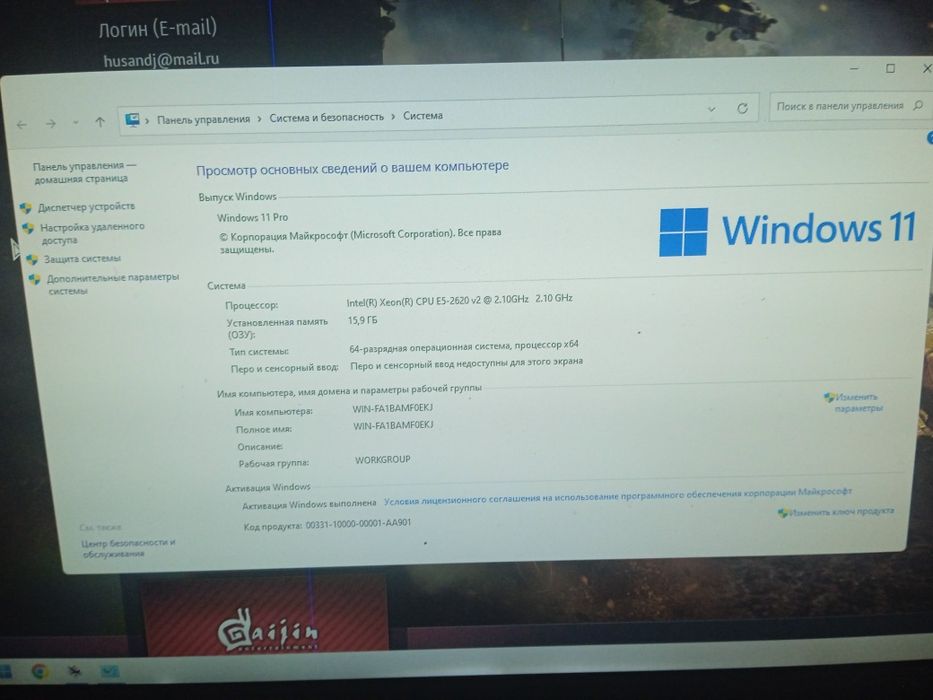Go up one level arrow
This screenshot has width=933, height=700.
(x=100, y=122)
